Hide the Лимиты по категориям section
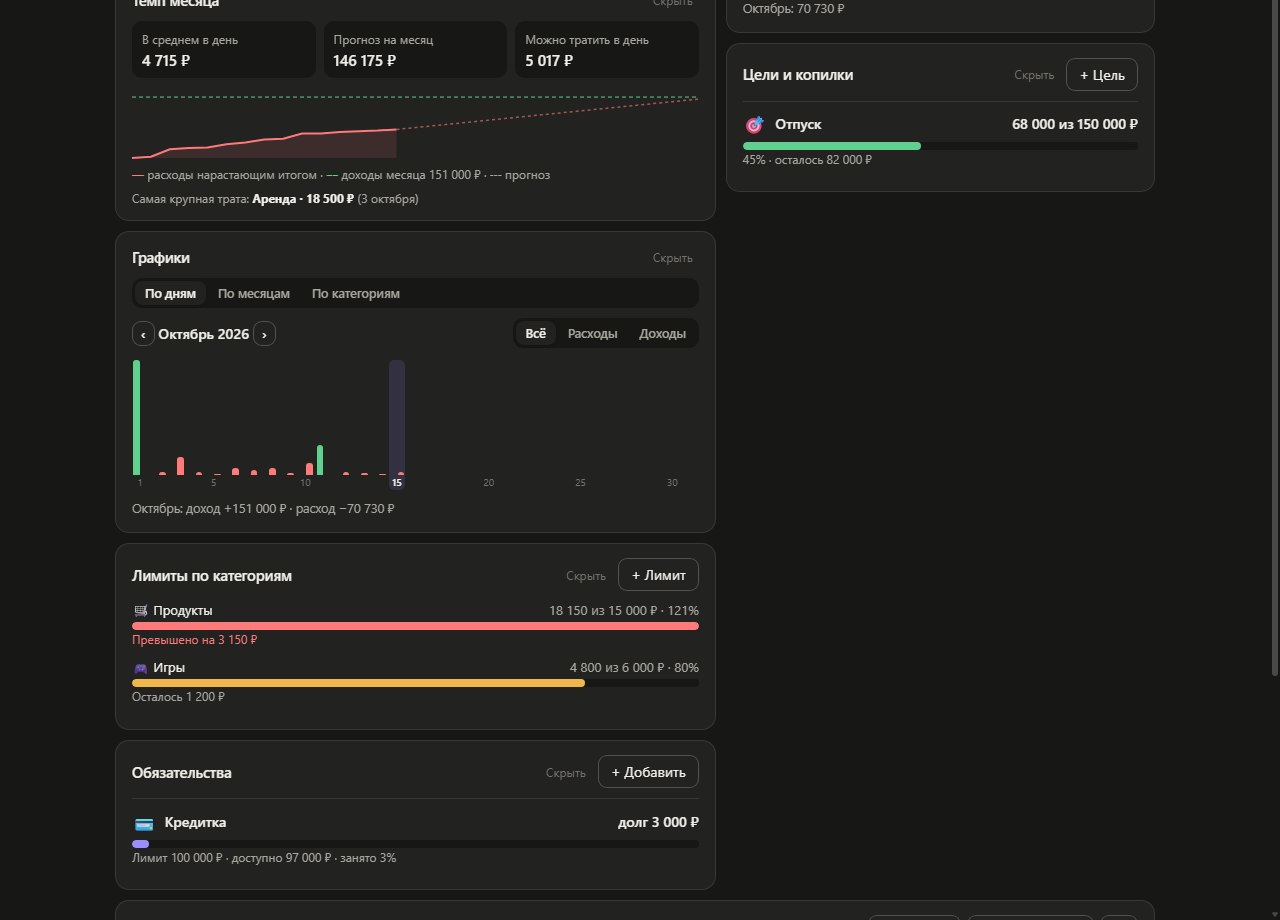 coord(586,576)
